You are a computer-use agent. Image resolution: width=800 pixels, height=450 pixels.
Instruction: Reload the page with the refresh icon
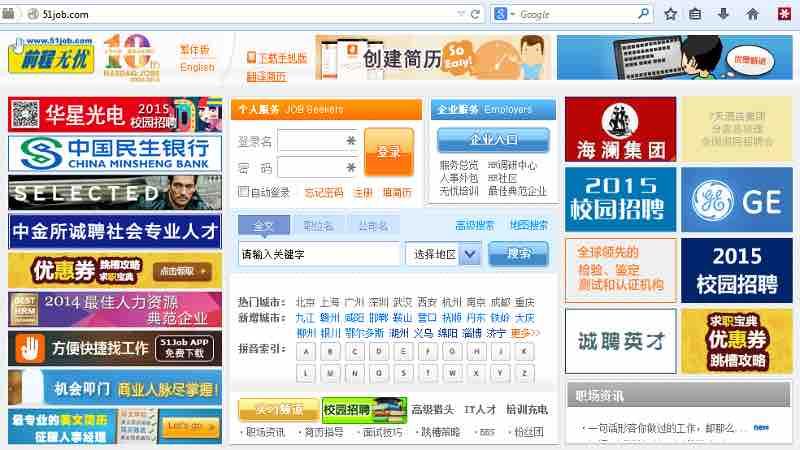pyautogui.click(x=475, y=14)
